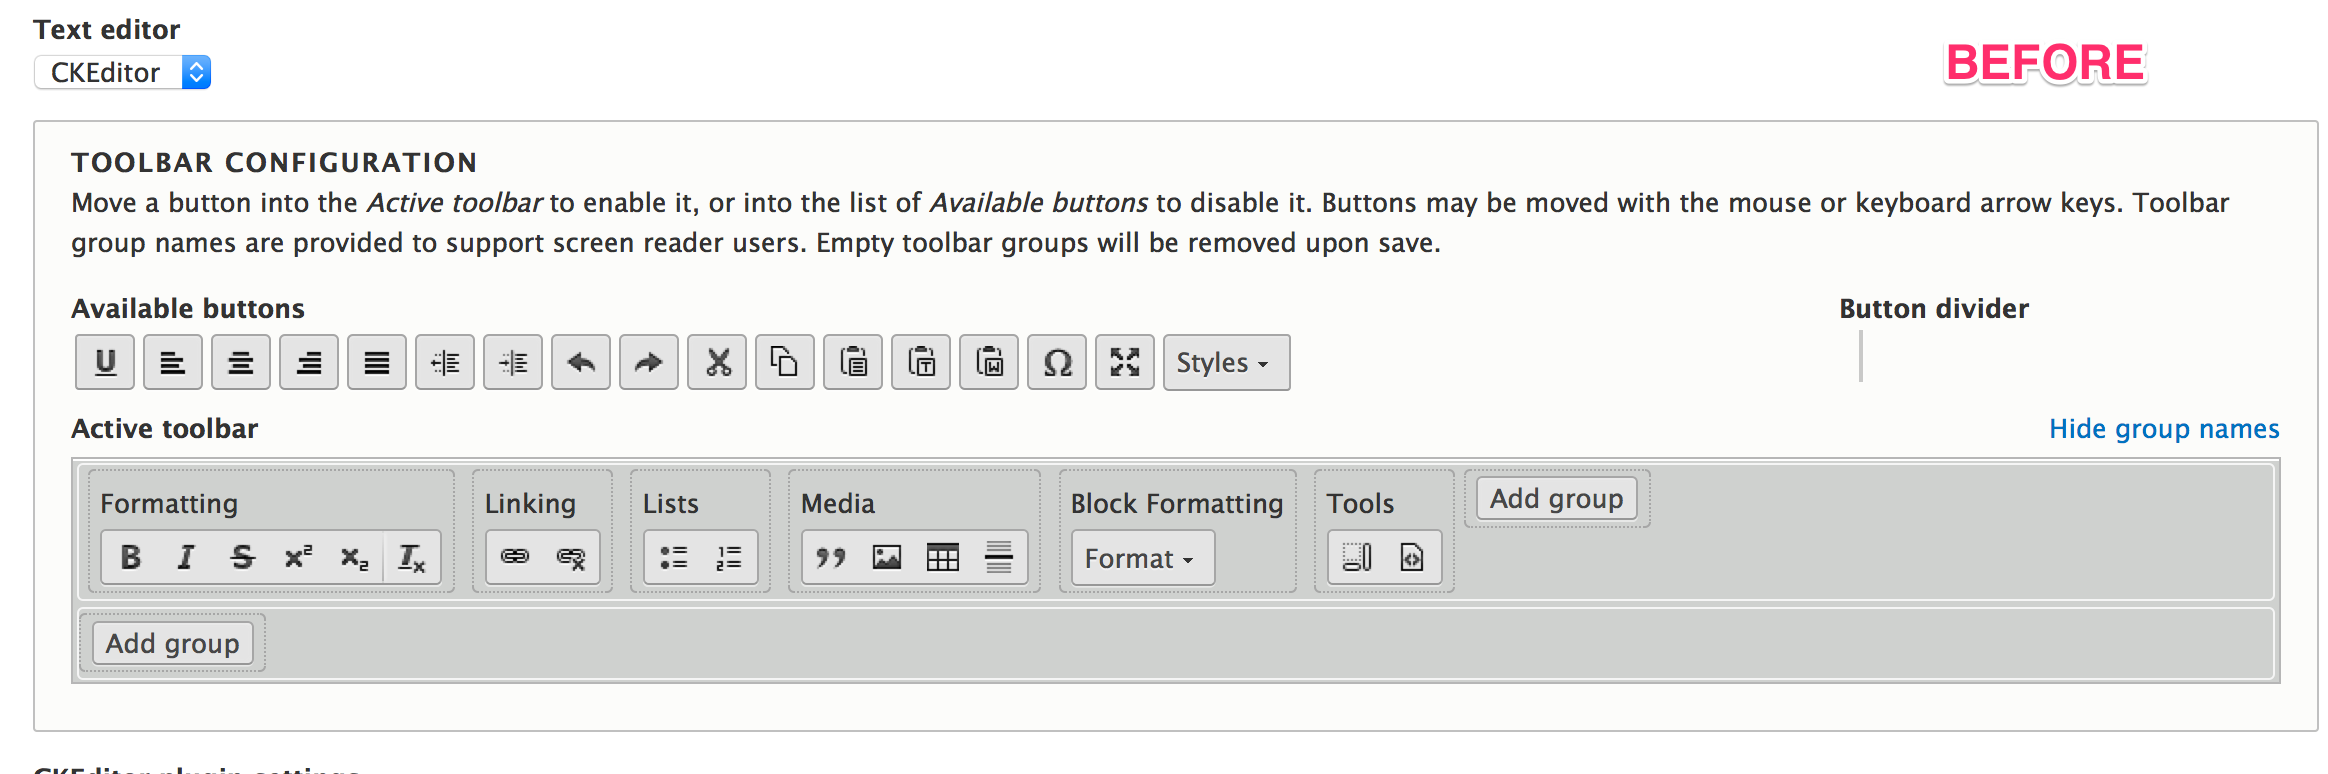Click the Hide group names link

point(2163,428)
